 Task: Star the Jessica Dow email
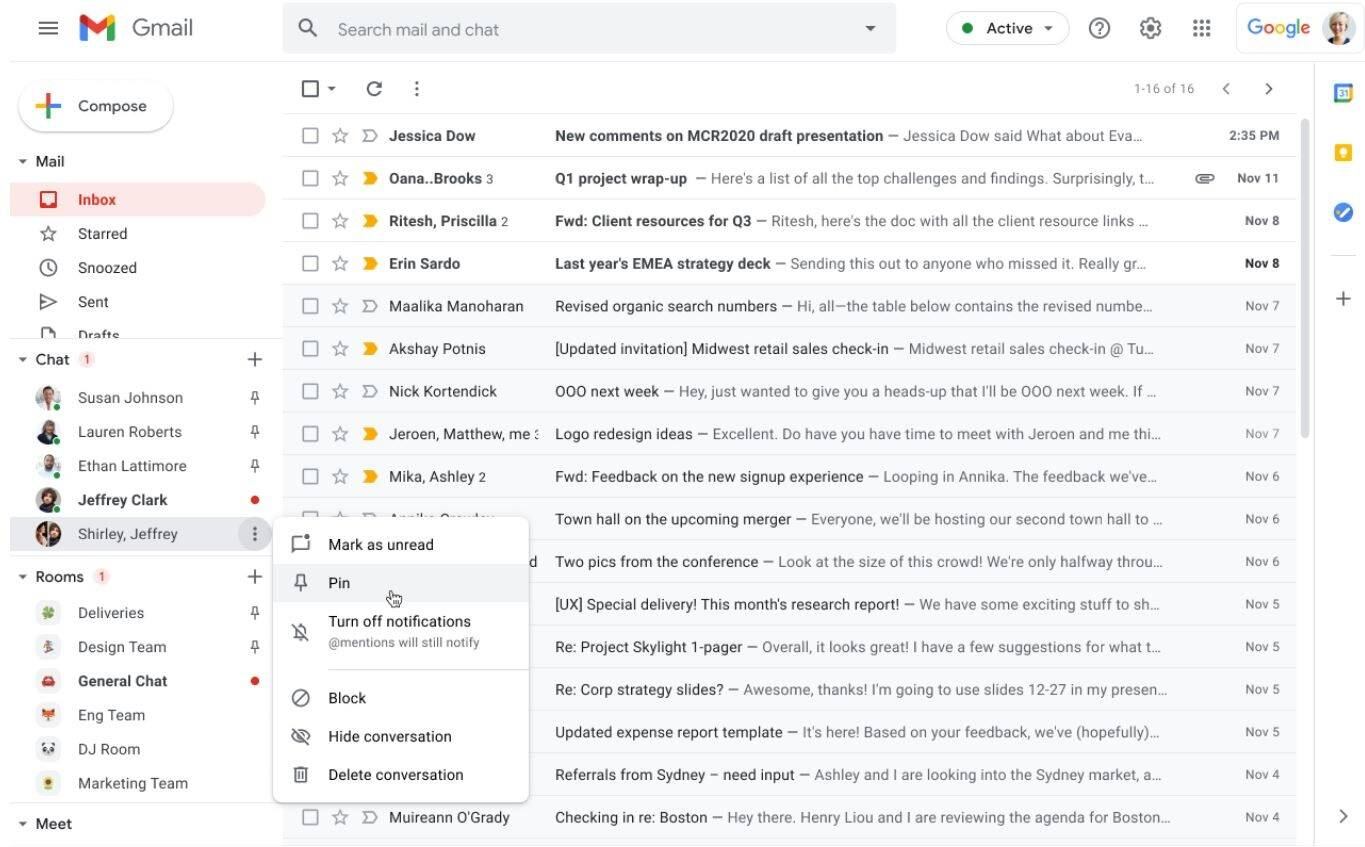click(340, 136)
